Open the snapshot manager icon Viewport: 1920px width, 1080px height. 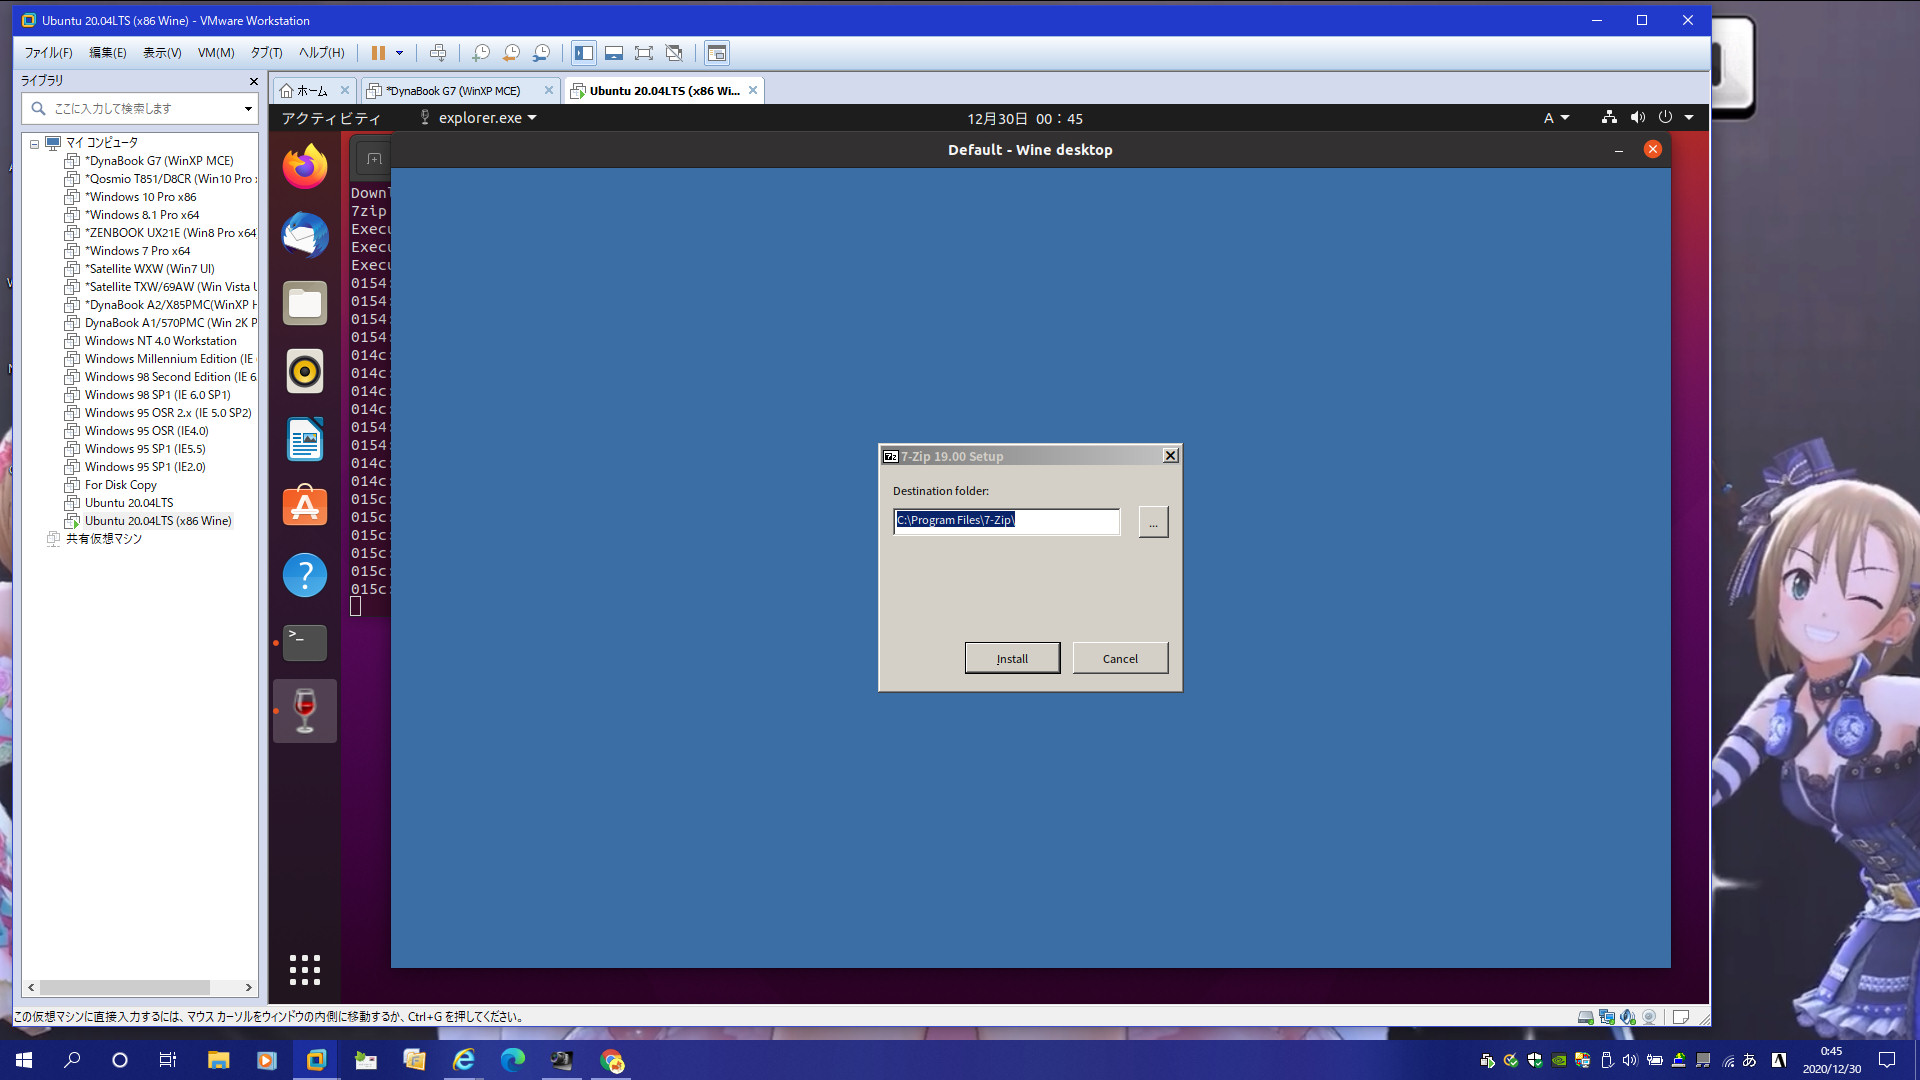[x=541, y=53]
